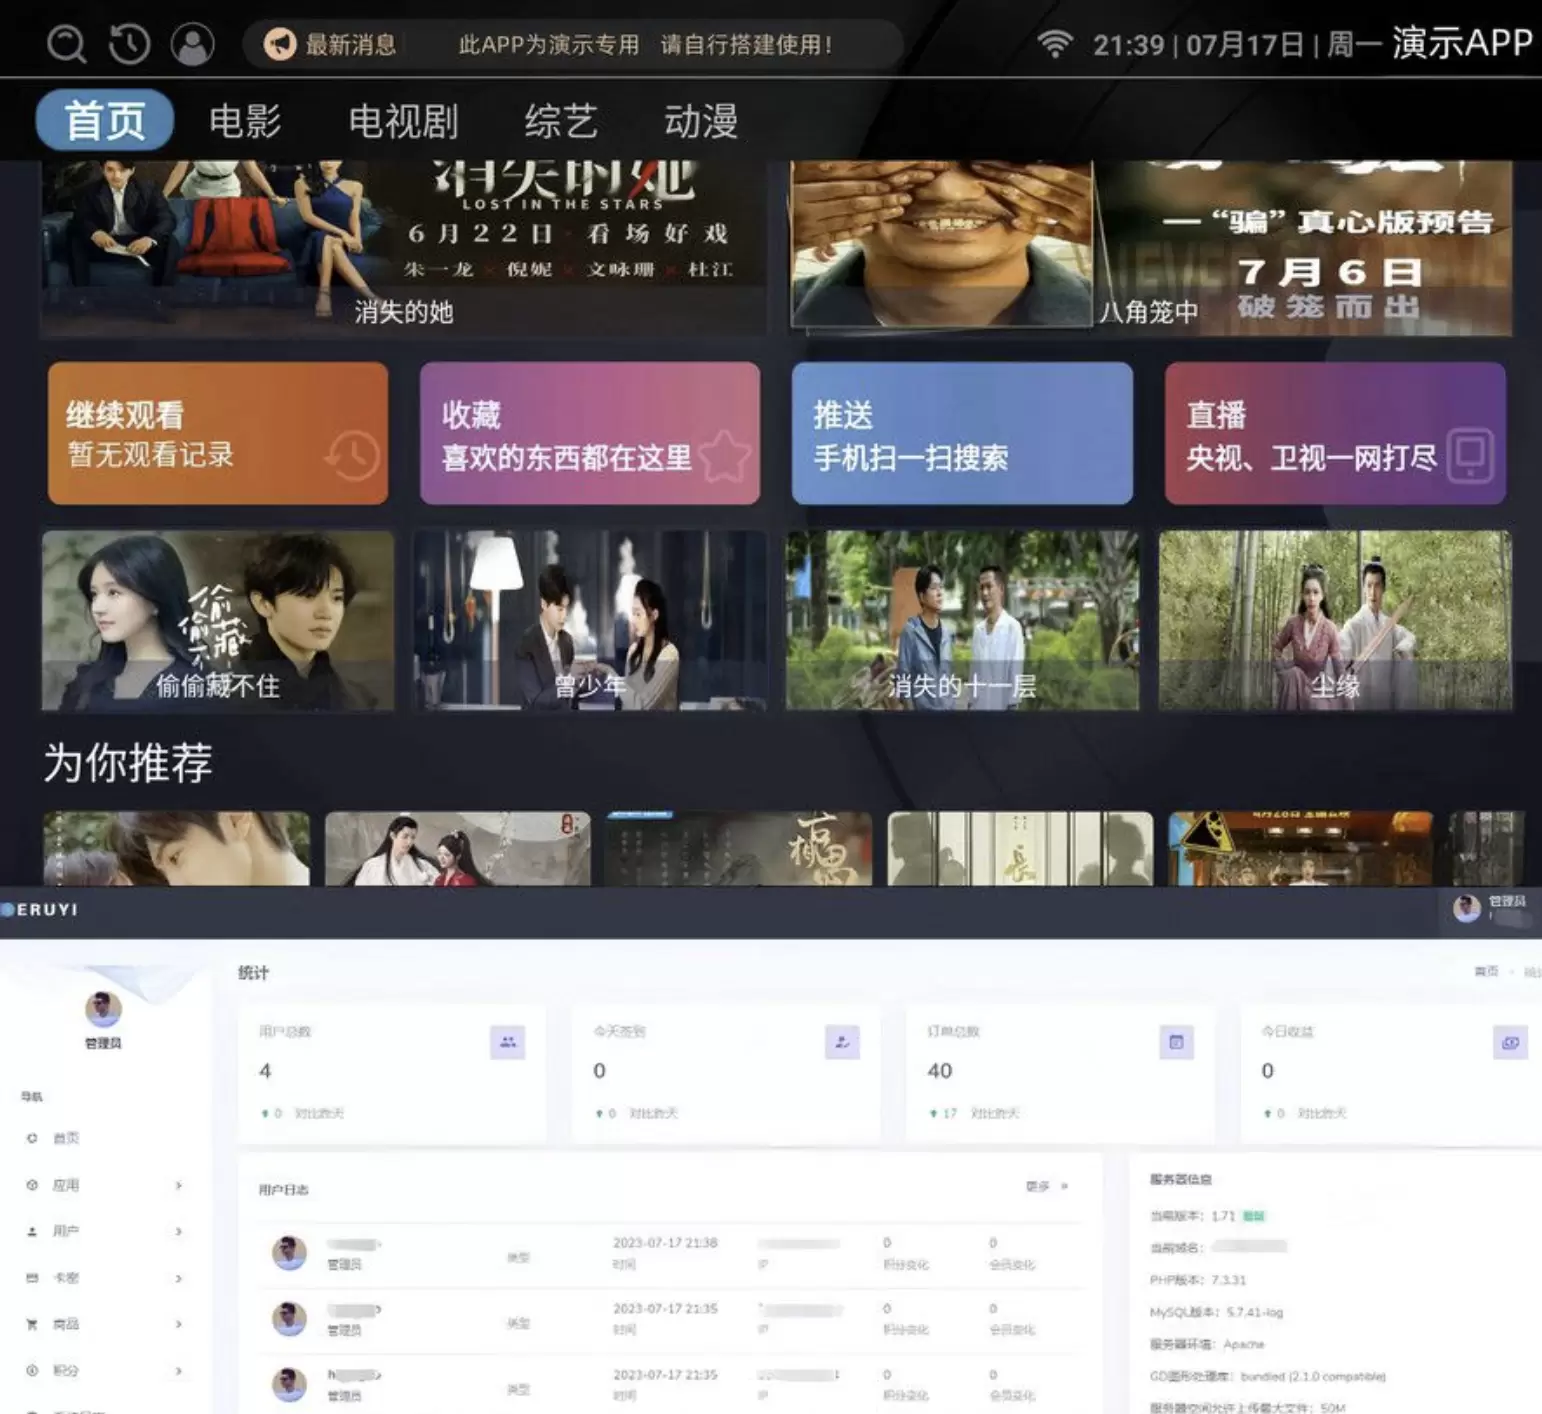Click the 今日收益 money icon
This screenshot has height=1414, width=1542.
1510,1042
